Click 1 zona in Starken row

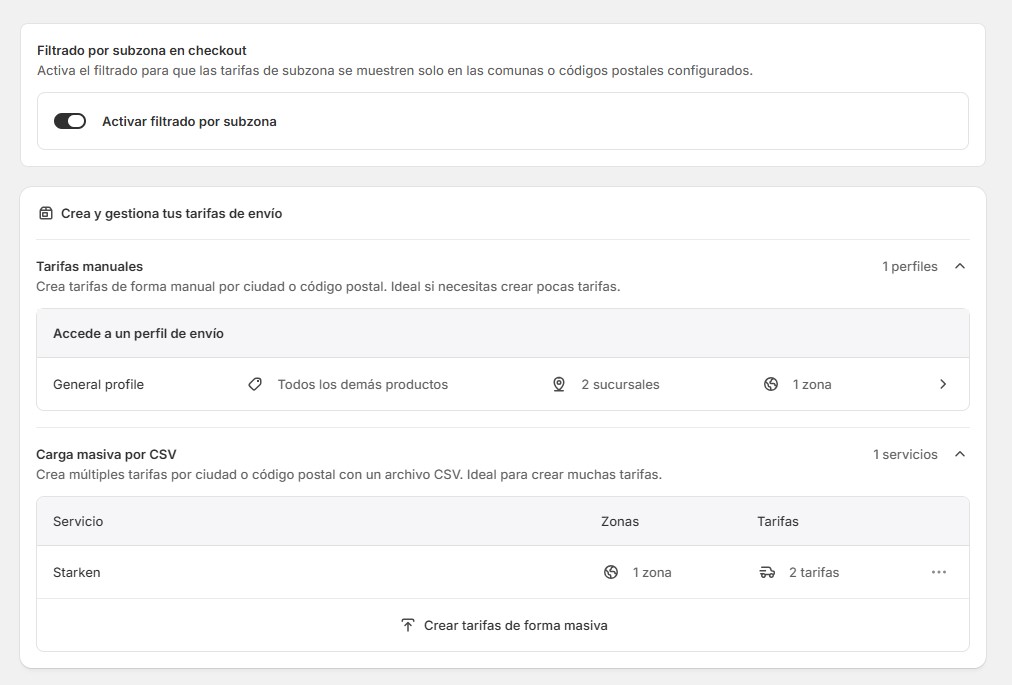[652, 572]
